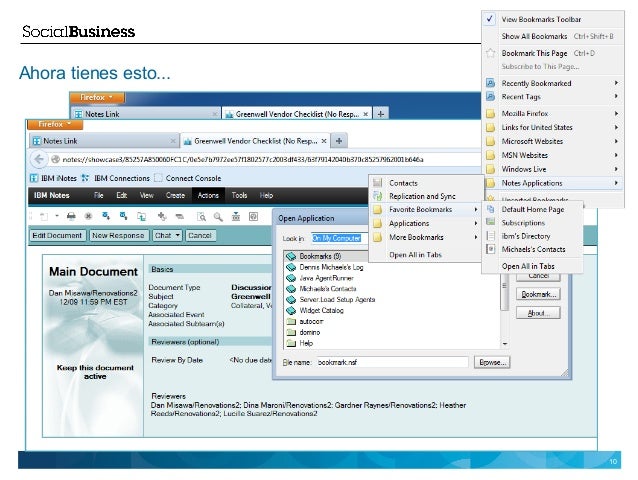
Task: Toggle View Bookmarks Toolbar checkmark
Action: [490, 19]
